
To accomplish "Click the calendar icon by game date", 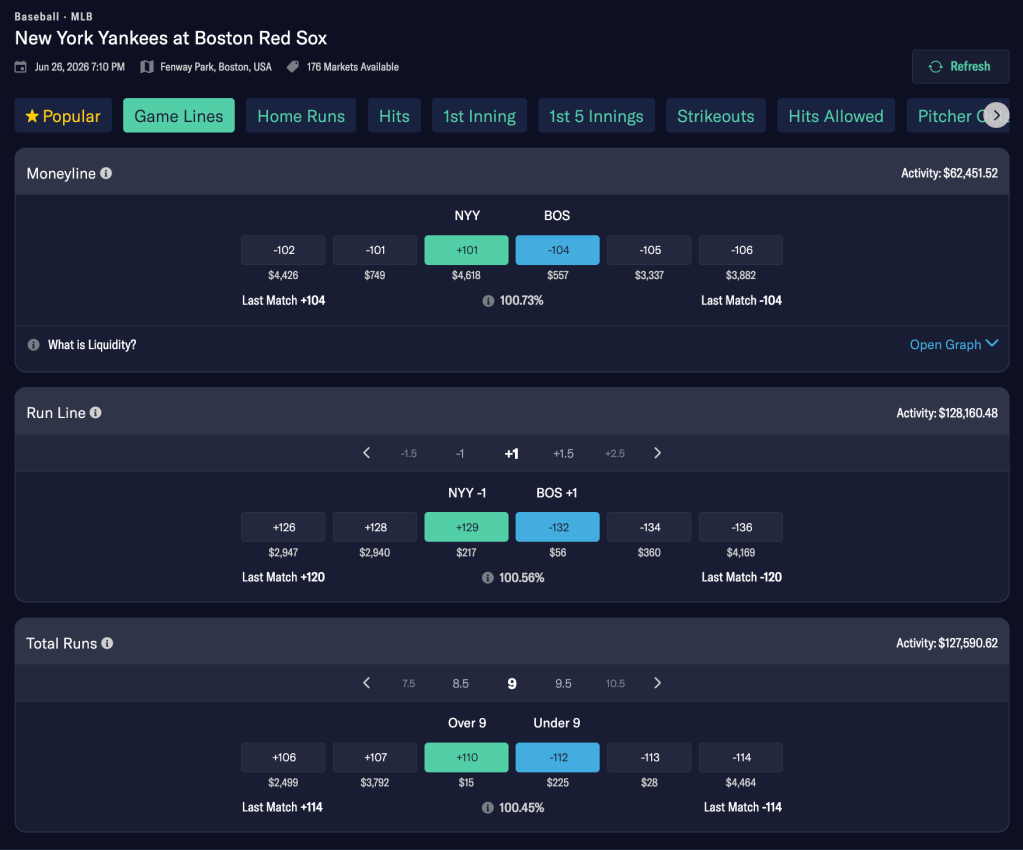I will point(21,67).
